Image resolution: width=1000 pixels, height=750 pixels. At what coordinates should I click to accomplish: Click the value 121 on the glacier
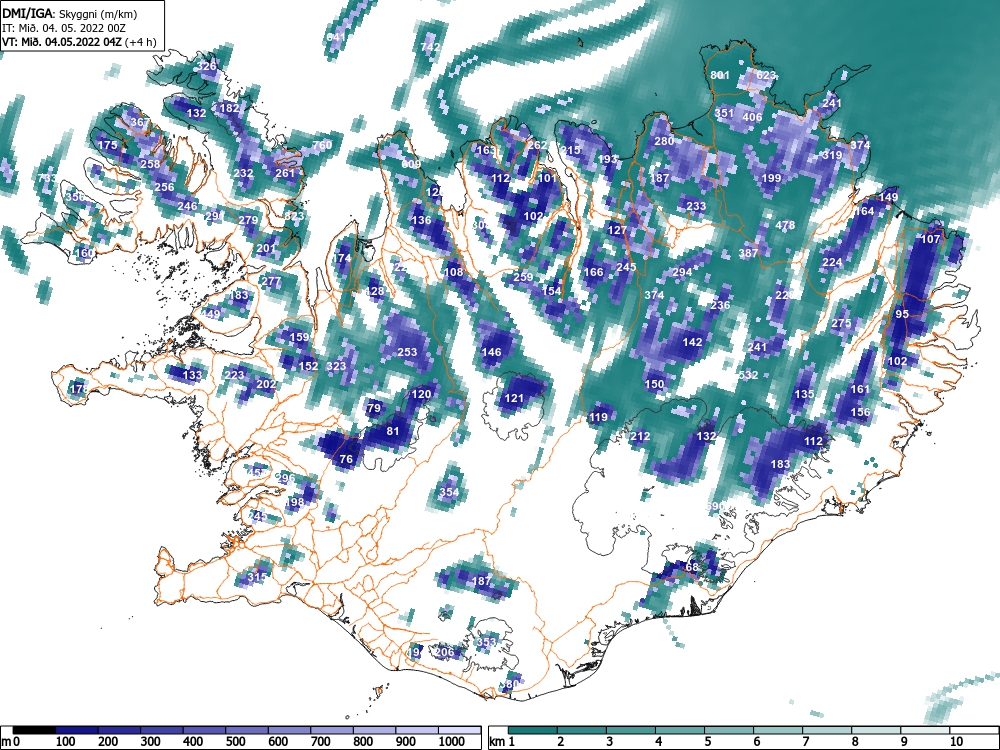(514, 399)
